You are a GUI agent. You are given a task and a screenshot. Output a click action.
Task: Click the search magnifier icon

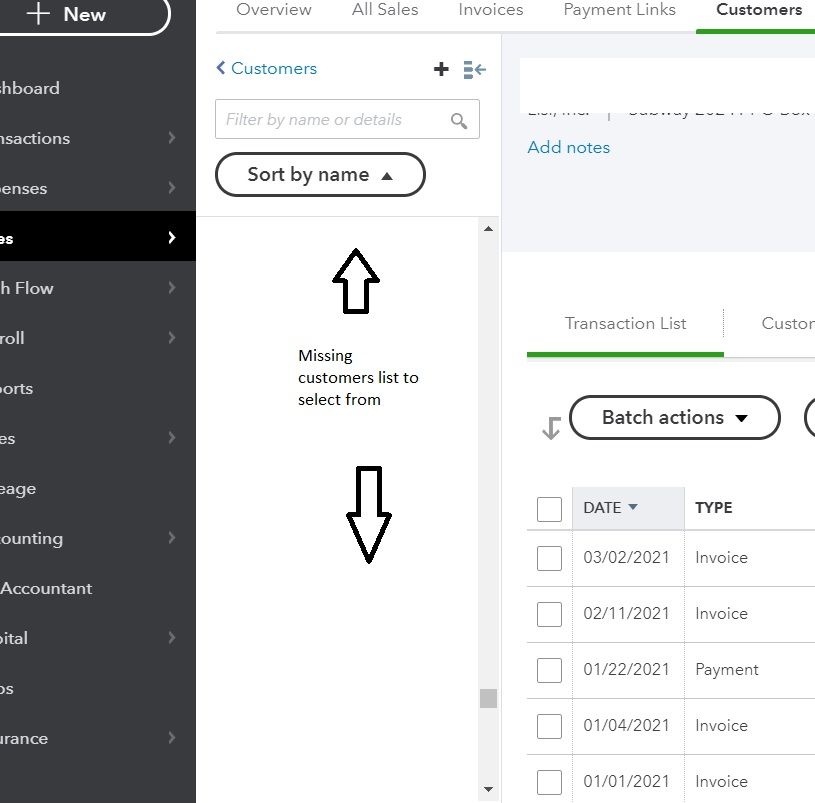click(459, 120)
